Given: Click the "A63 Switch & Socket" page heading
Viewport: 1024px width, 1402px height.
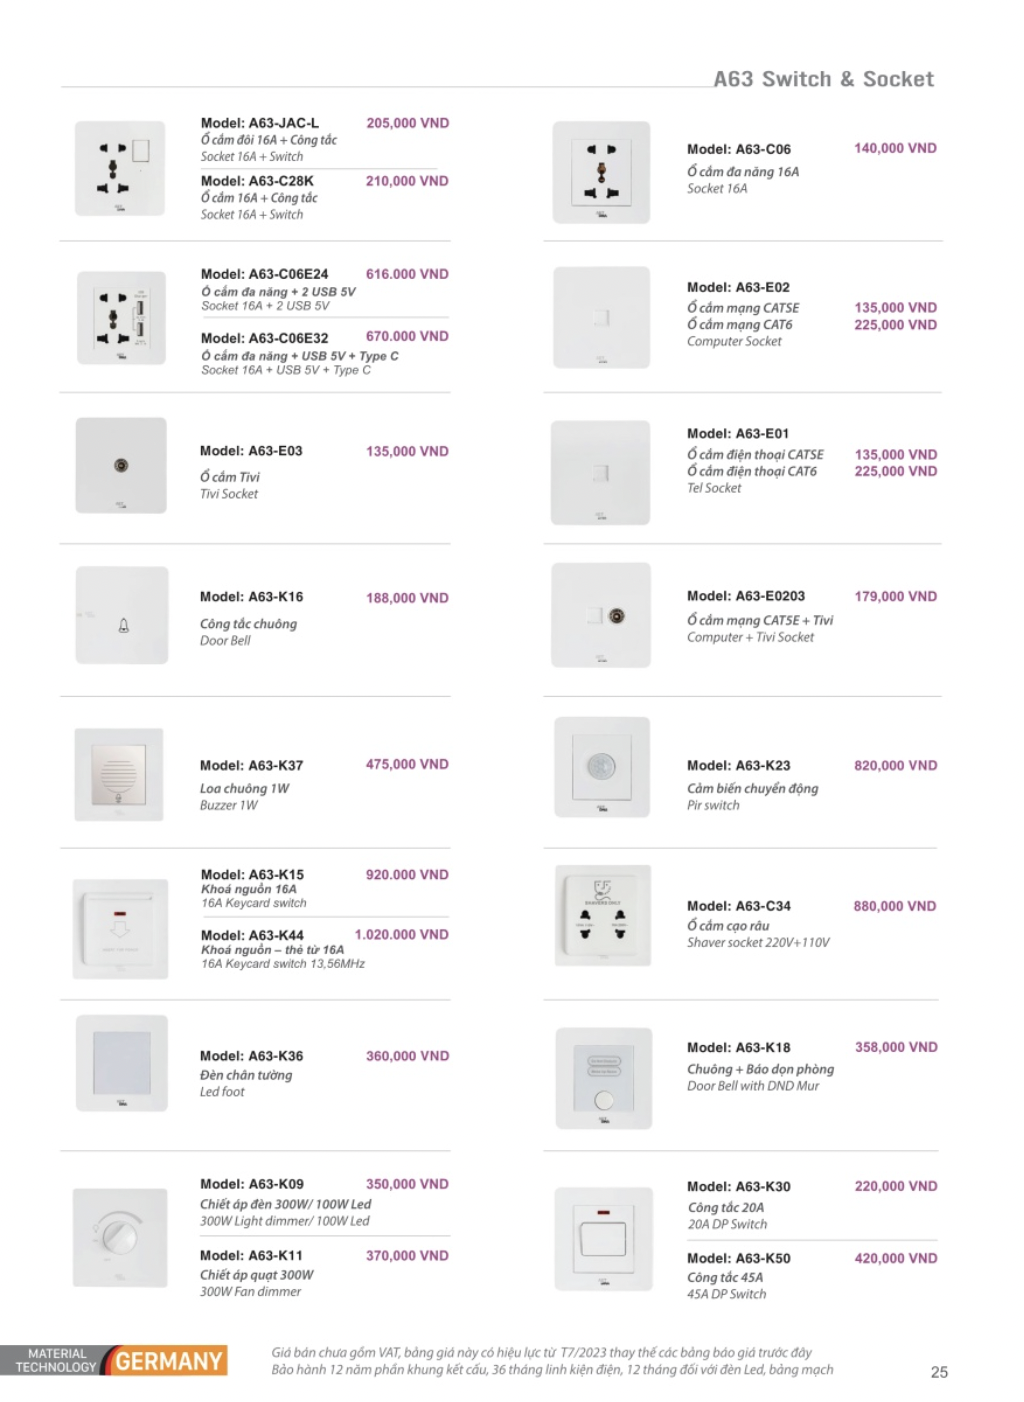Looking at the screenshot, I should (823, 79).
